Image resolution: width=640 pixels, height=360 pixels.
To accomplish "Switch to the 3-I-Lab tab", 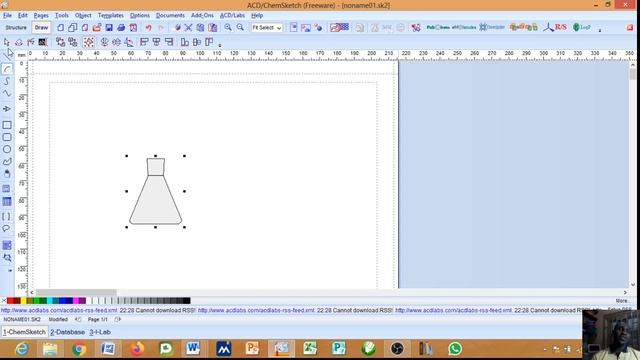I will pos(100,332).
